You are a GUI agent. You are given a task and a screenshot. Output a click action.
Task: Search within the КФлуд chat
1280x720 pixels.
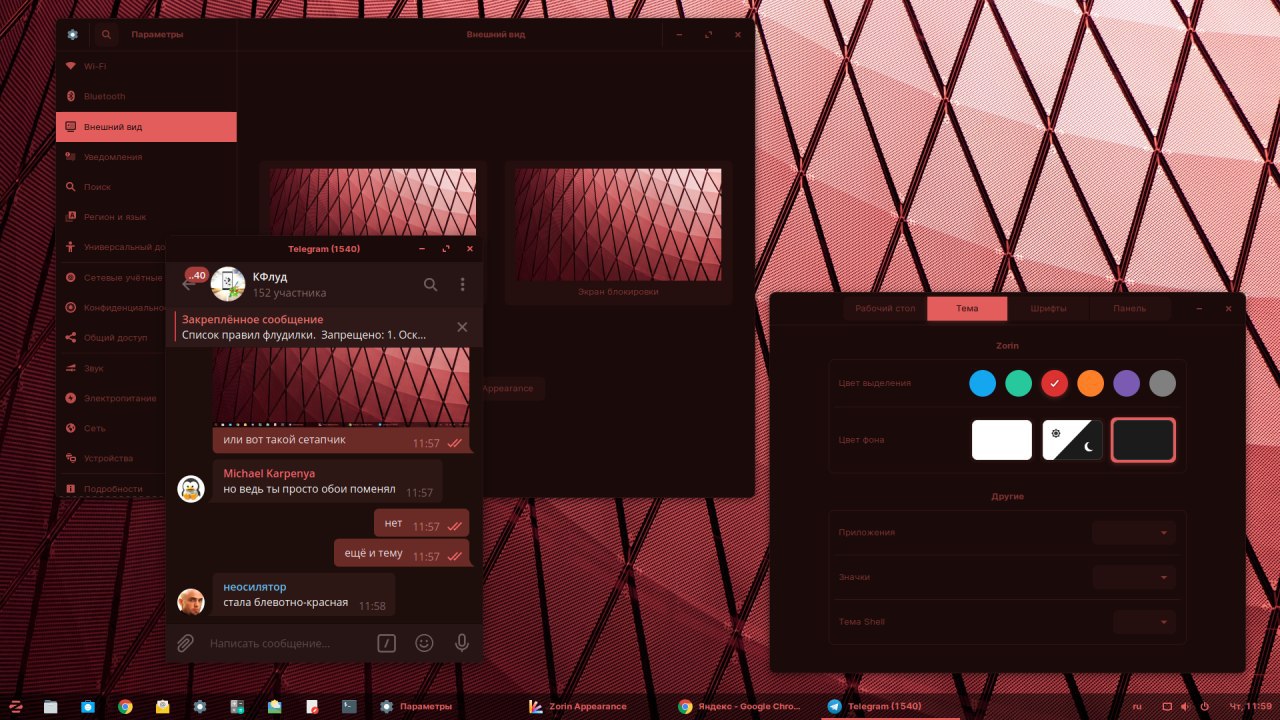pos(431,285)
